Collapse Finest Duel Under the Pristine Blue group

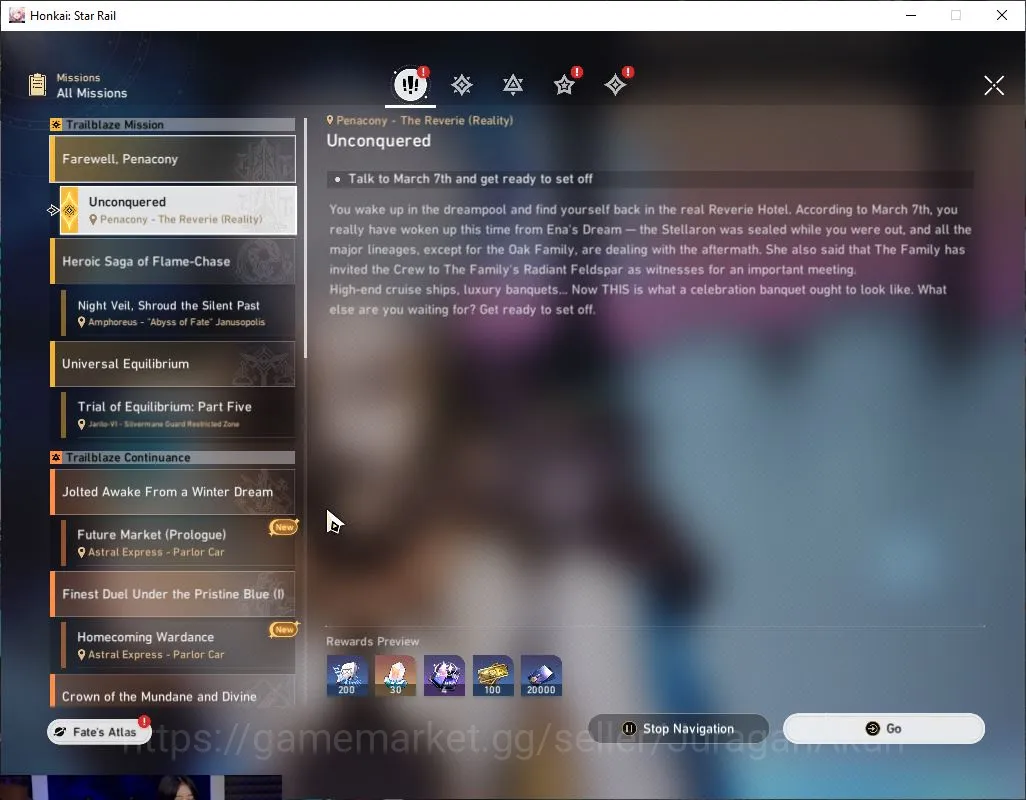click(x=173, y=594)
